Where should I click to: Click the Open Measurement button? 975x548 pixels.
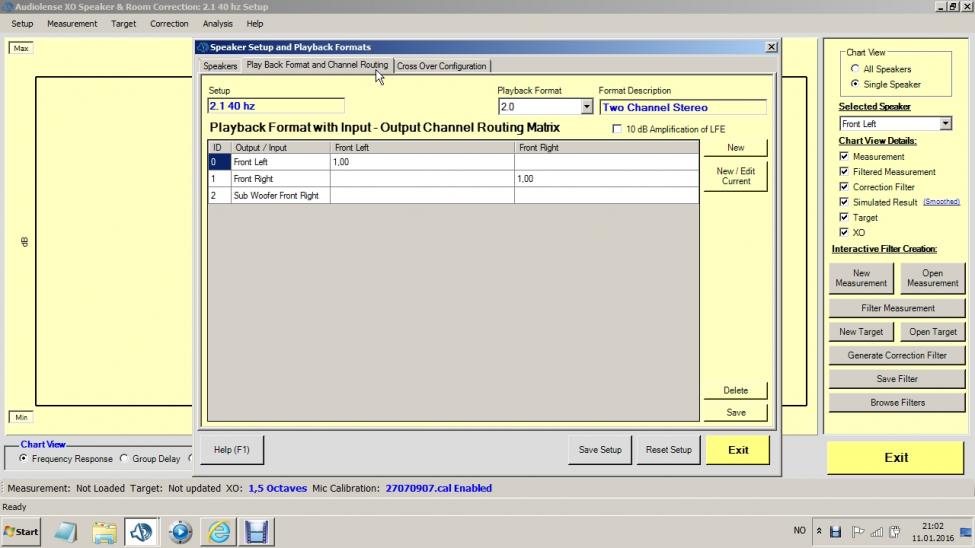(x=932, y=278)
